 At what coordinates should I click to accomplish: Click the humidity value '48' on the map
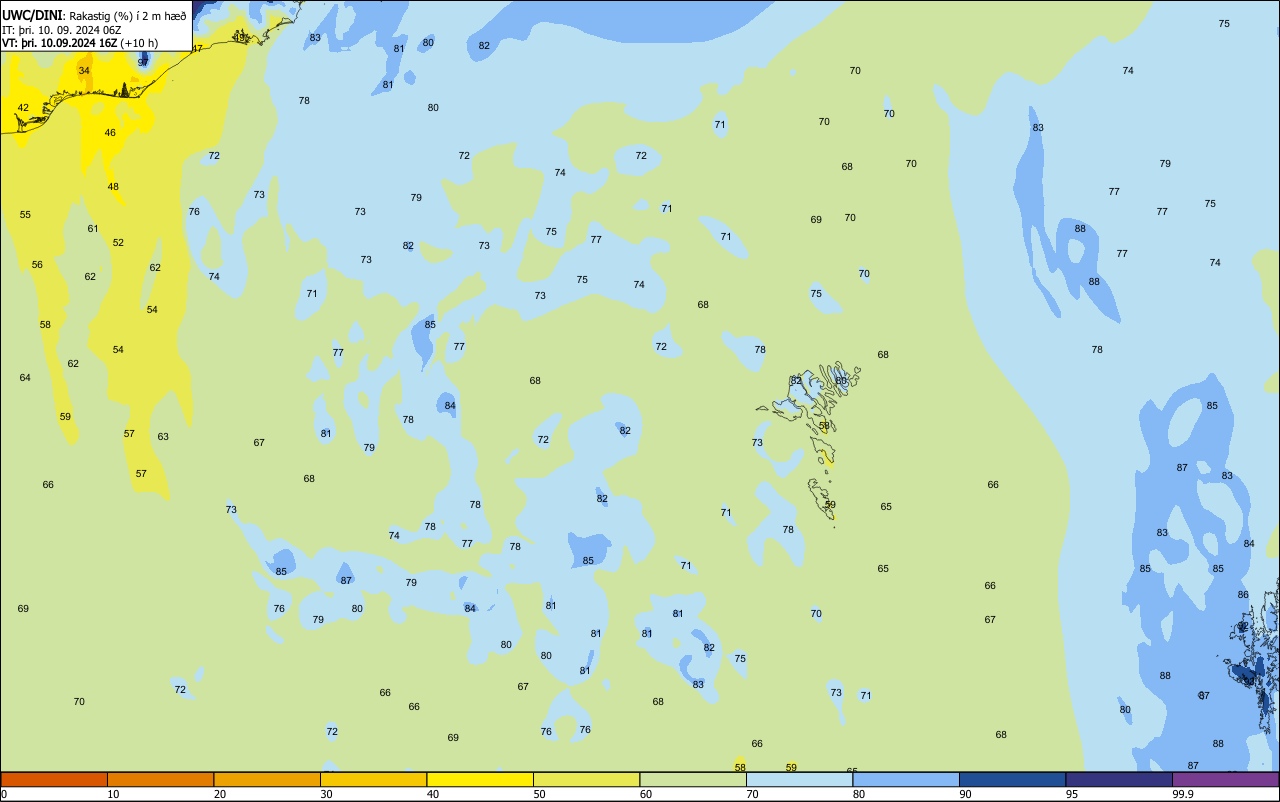113,186
